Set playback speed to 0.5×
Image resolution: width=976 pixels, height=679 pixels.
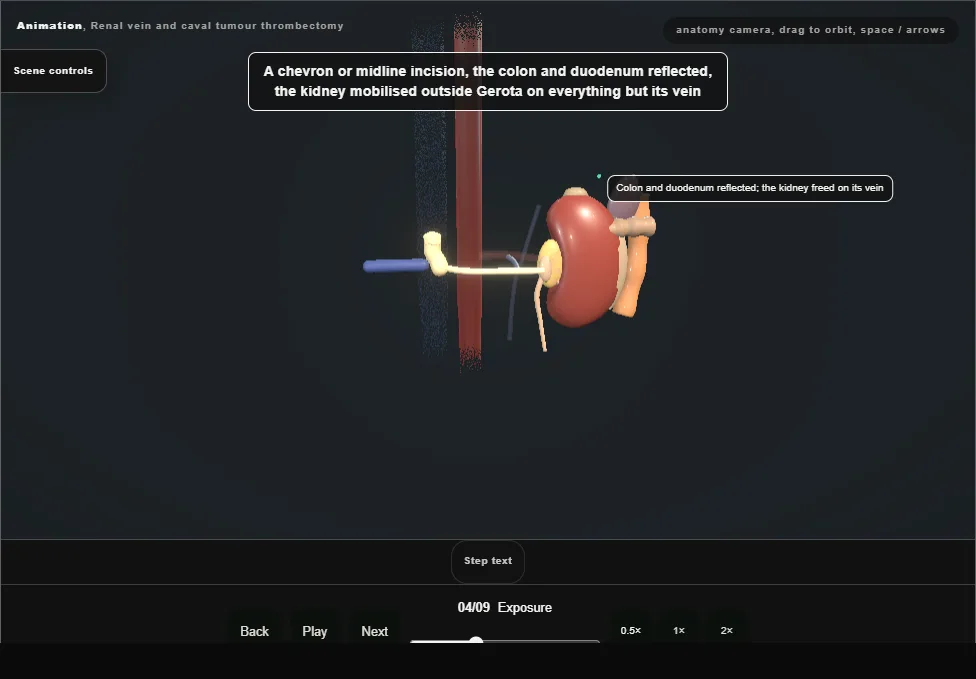pyautogui.click(x=631, y=630)
